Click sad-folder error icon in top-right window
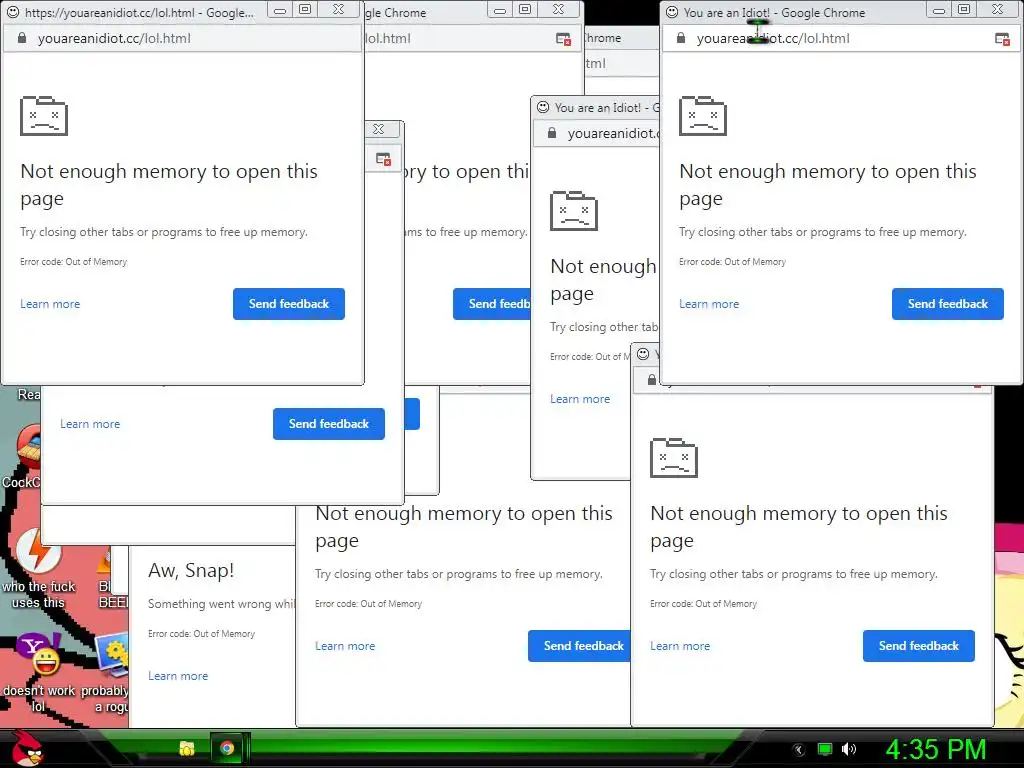 click(x=703, y=116)
